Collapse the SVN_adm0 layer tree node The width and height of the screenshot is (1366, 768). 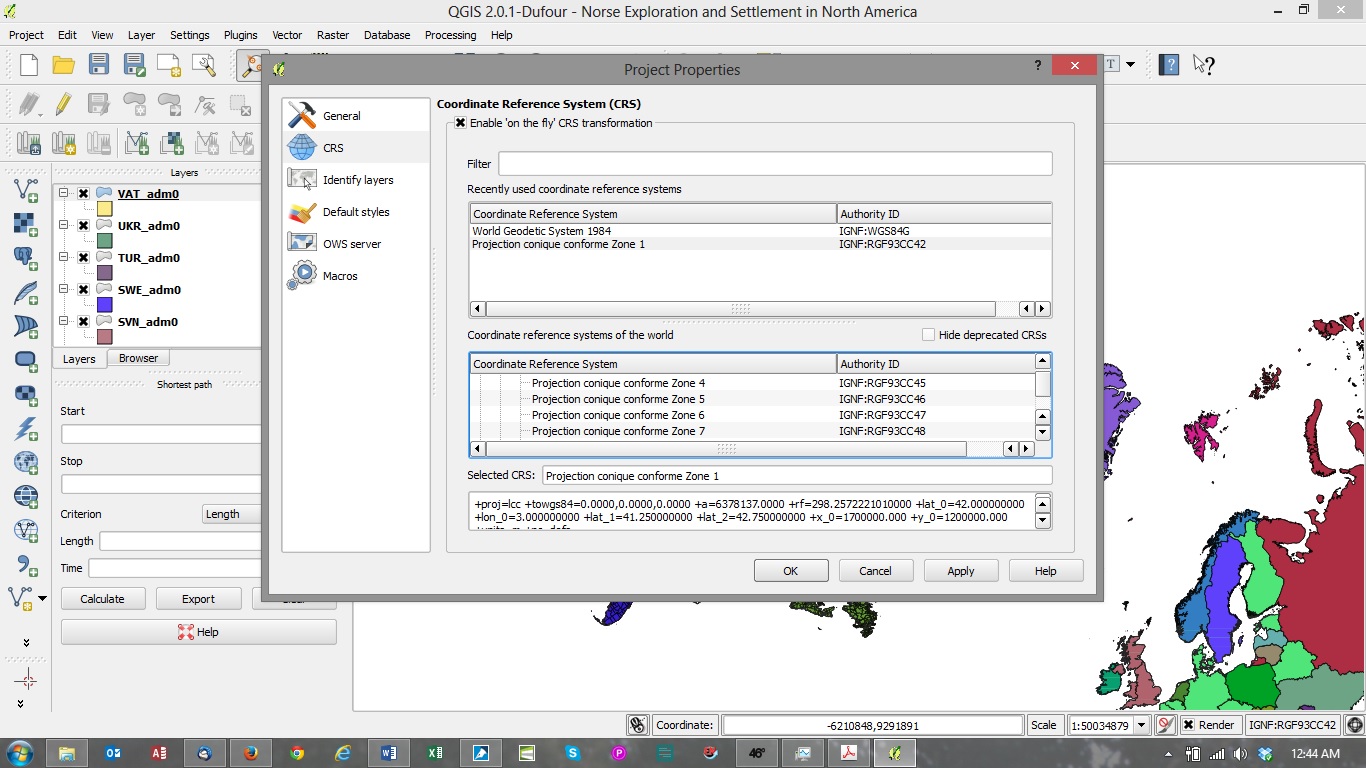(x=64, y=321)
